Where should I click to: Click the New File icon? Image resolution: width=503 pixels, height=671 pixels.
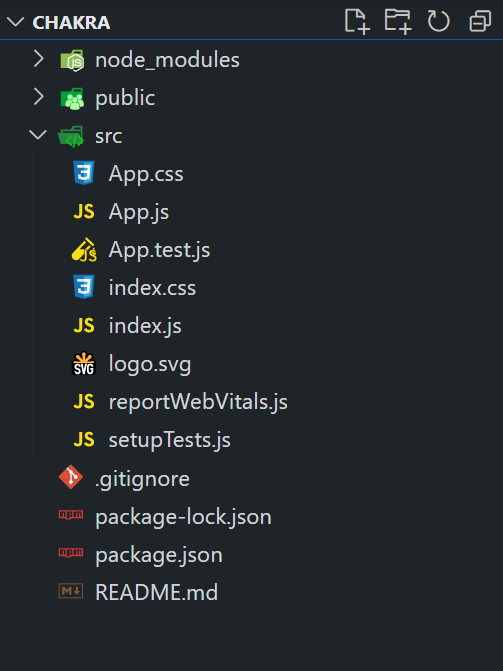coord(357,21)
